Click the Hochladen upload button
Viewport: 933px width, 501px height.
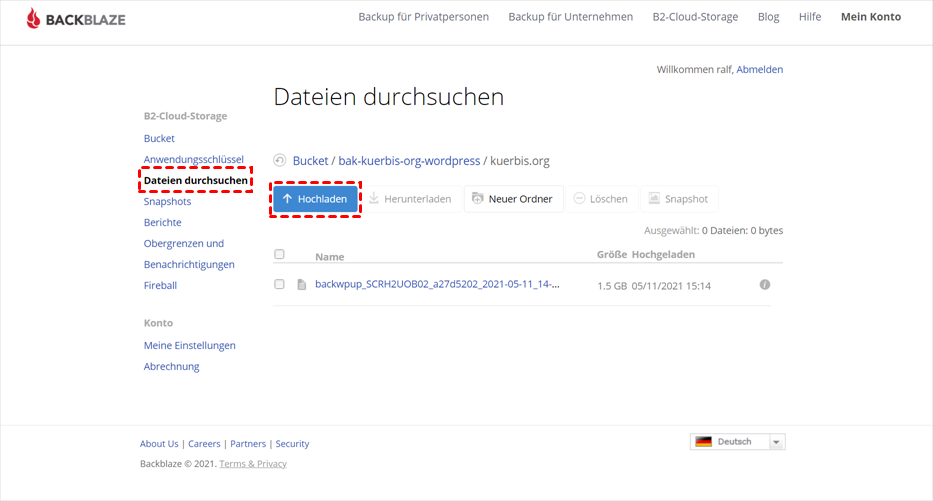[x=315, y=199]
